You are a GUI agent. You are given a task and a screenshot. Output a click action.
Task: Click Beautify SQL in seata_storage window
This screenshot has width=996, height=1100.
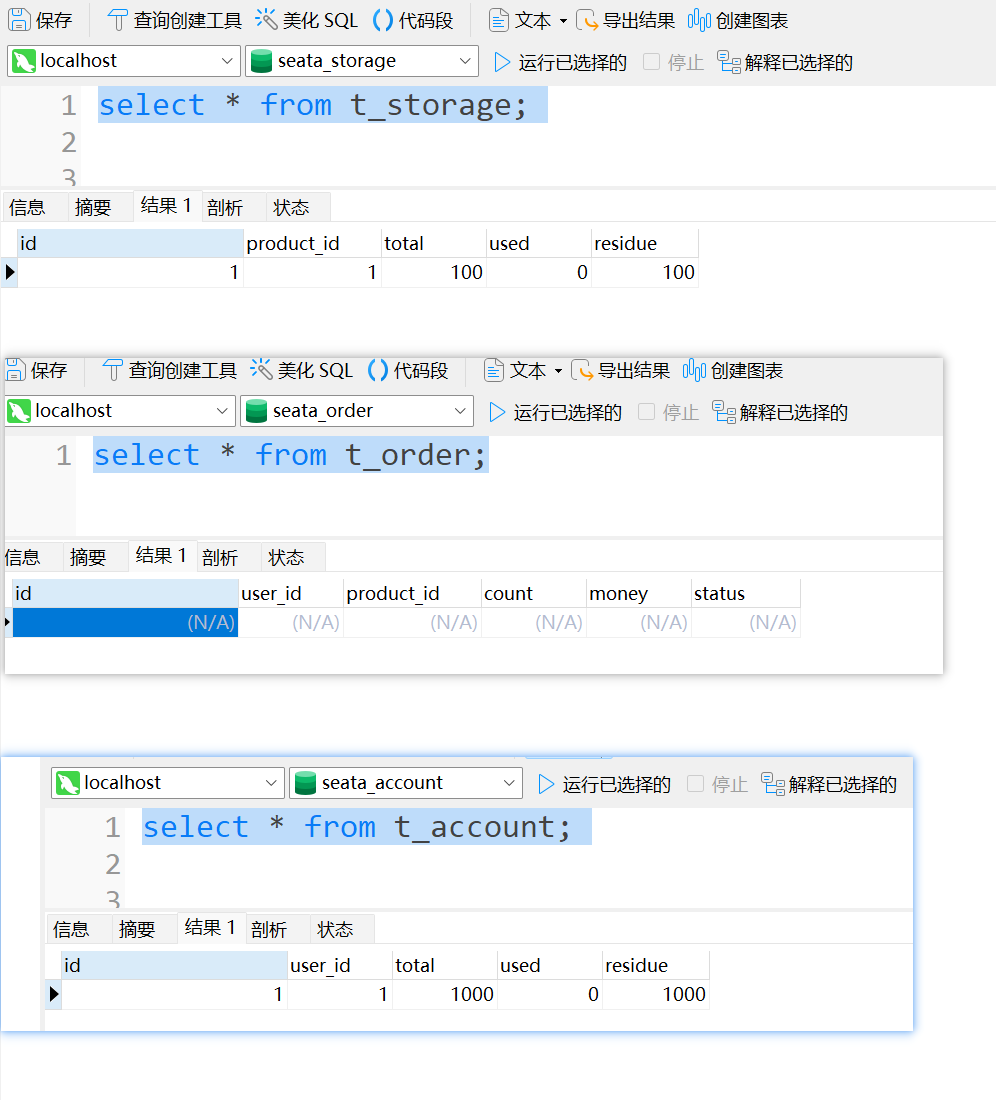pyautogui.click(x=307, y=20)
